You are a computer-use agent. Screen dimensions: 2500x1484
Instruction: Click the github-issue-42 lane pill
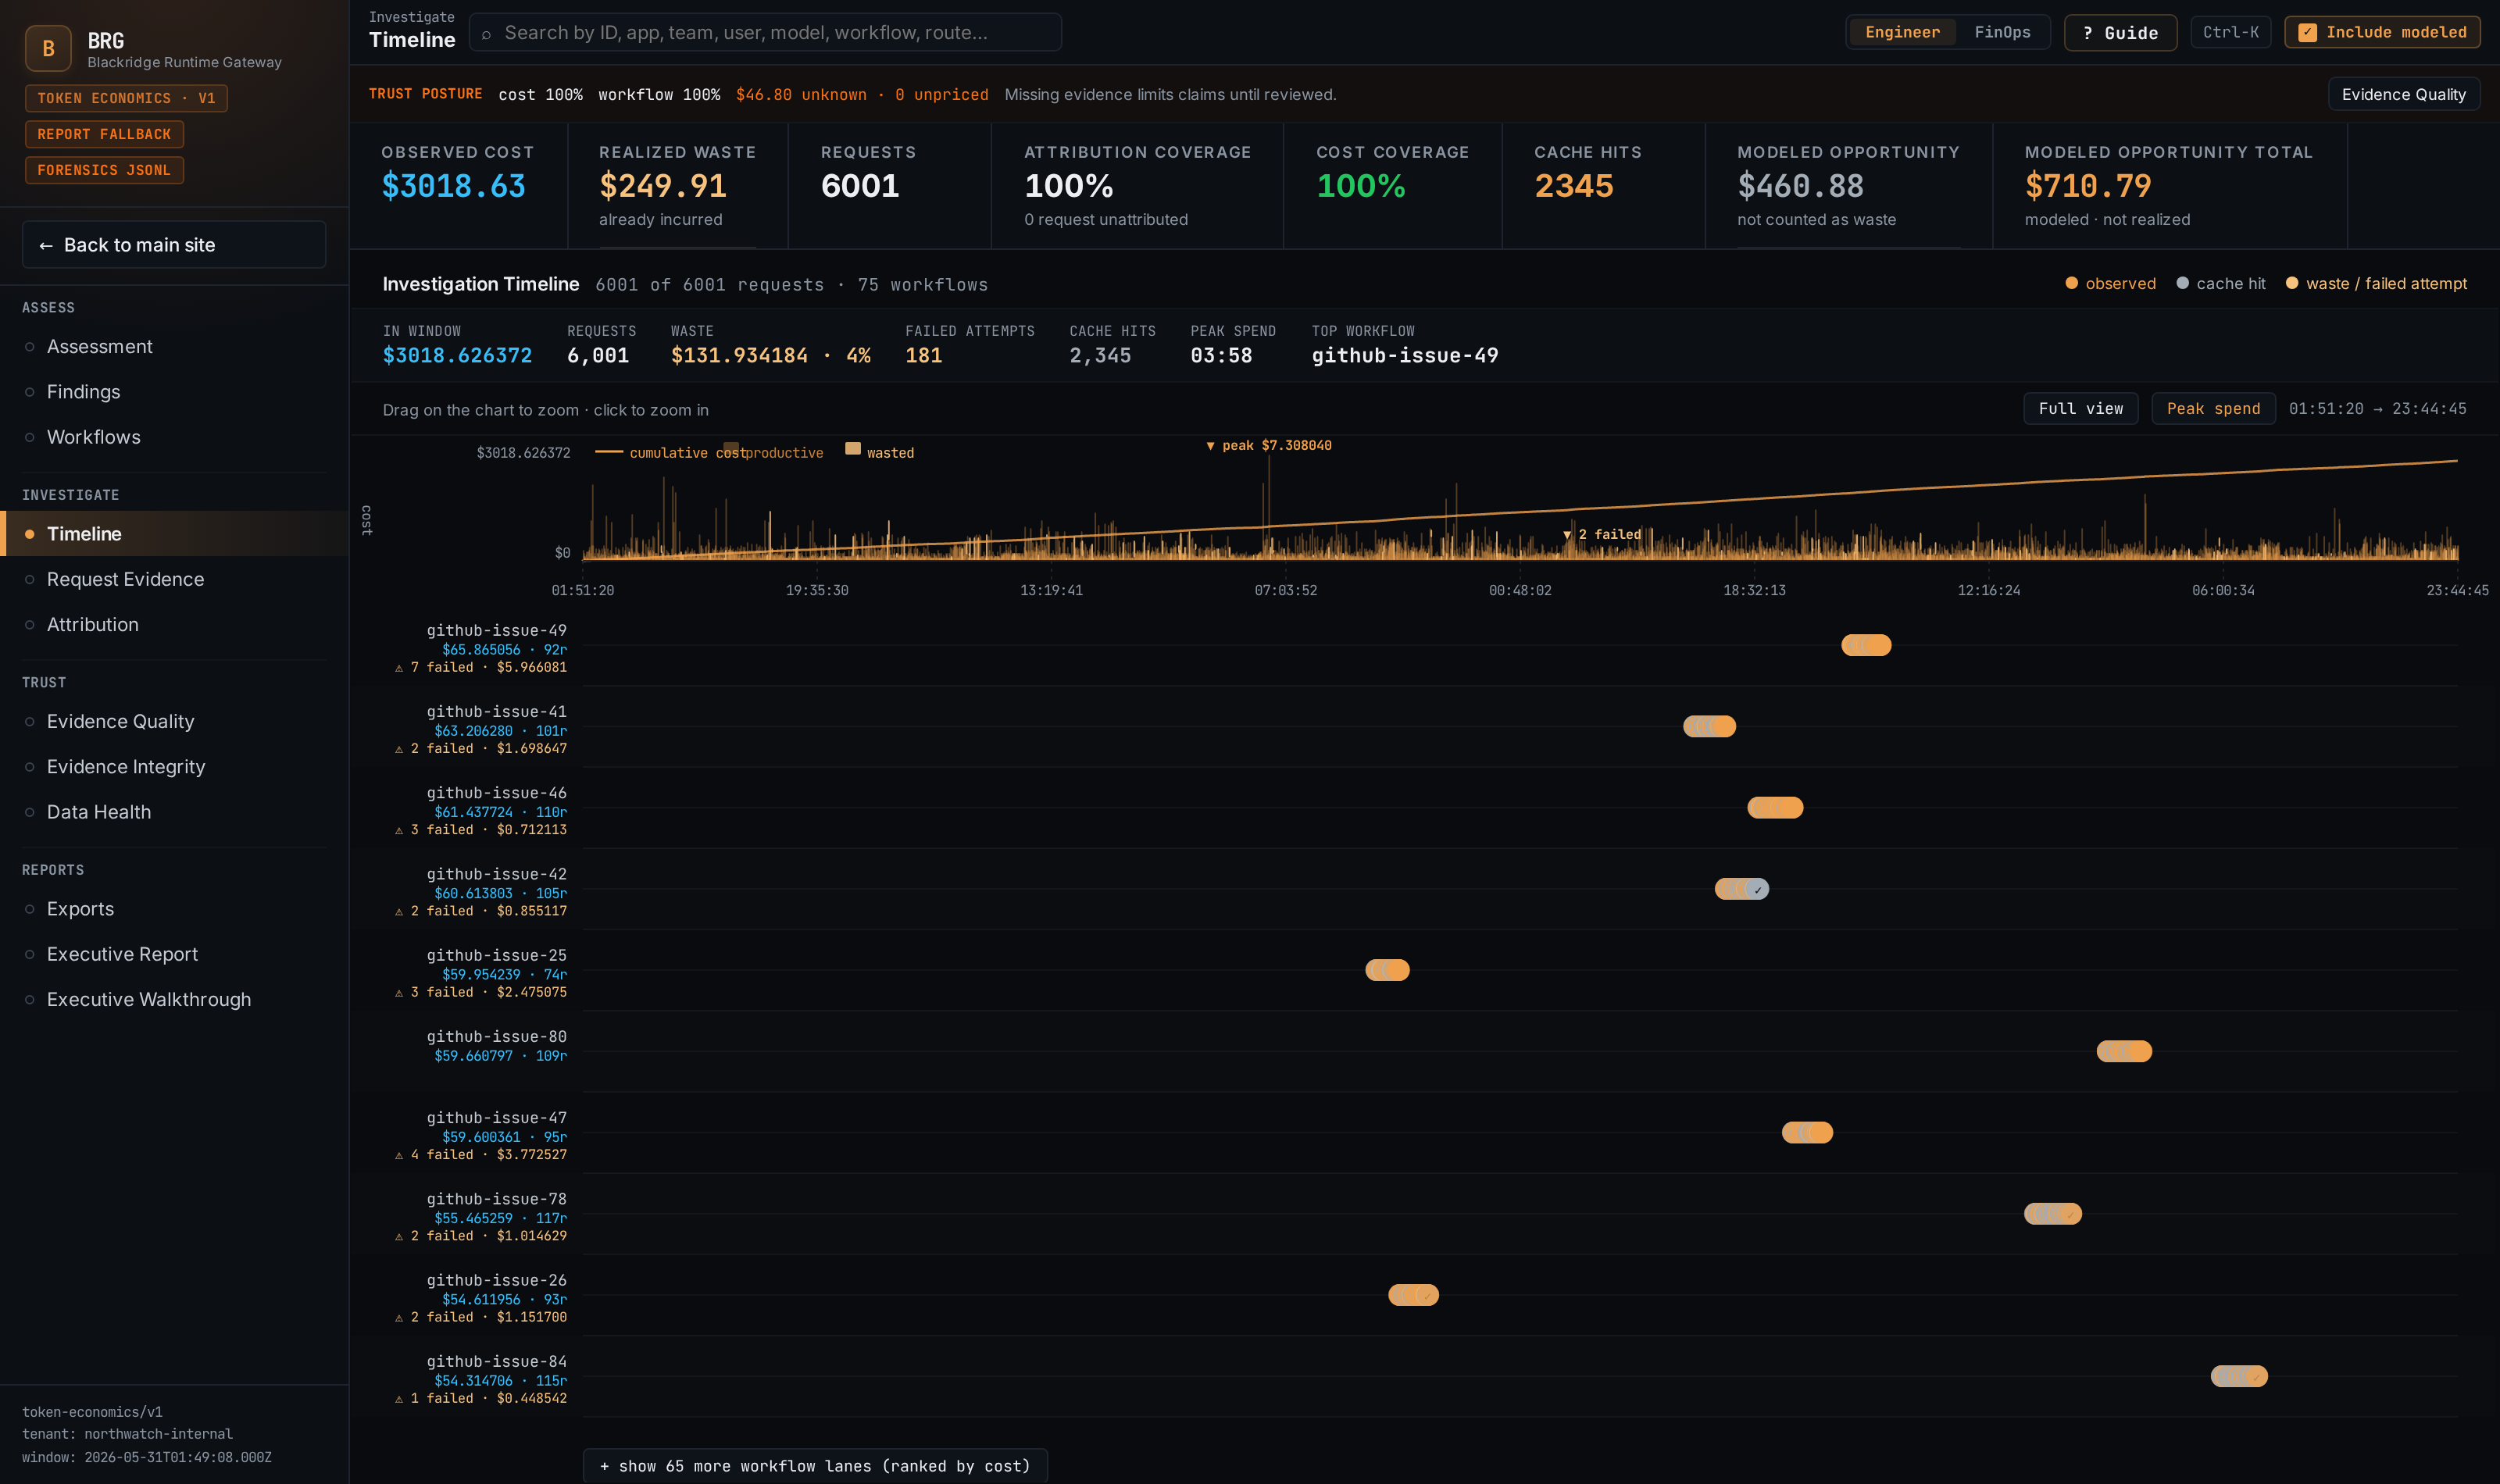click(1742, 889)
